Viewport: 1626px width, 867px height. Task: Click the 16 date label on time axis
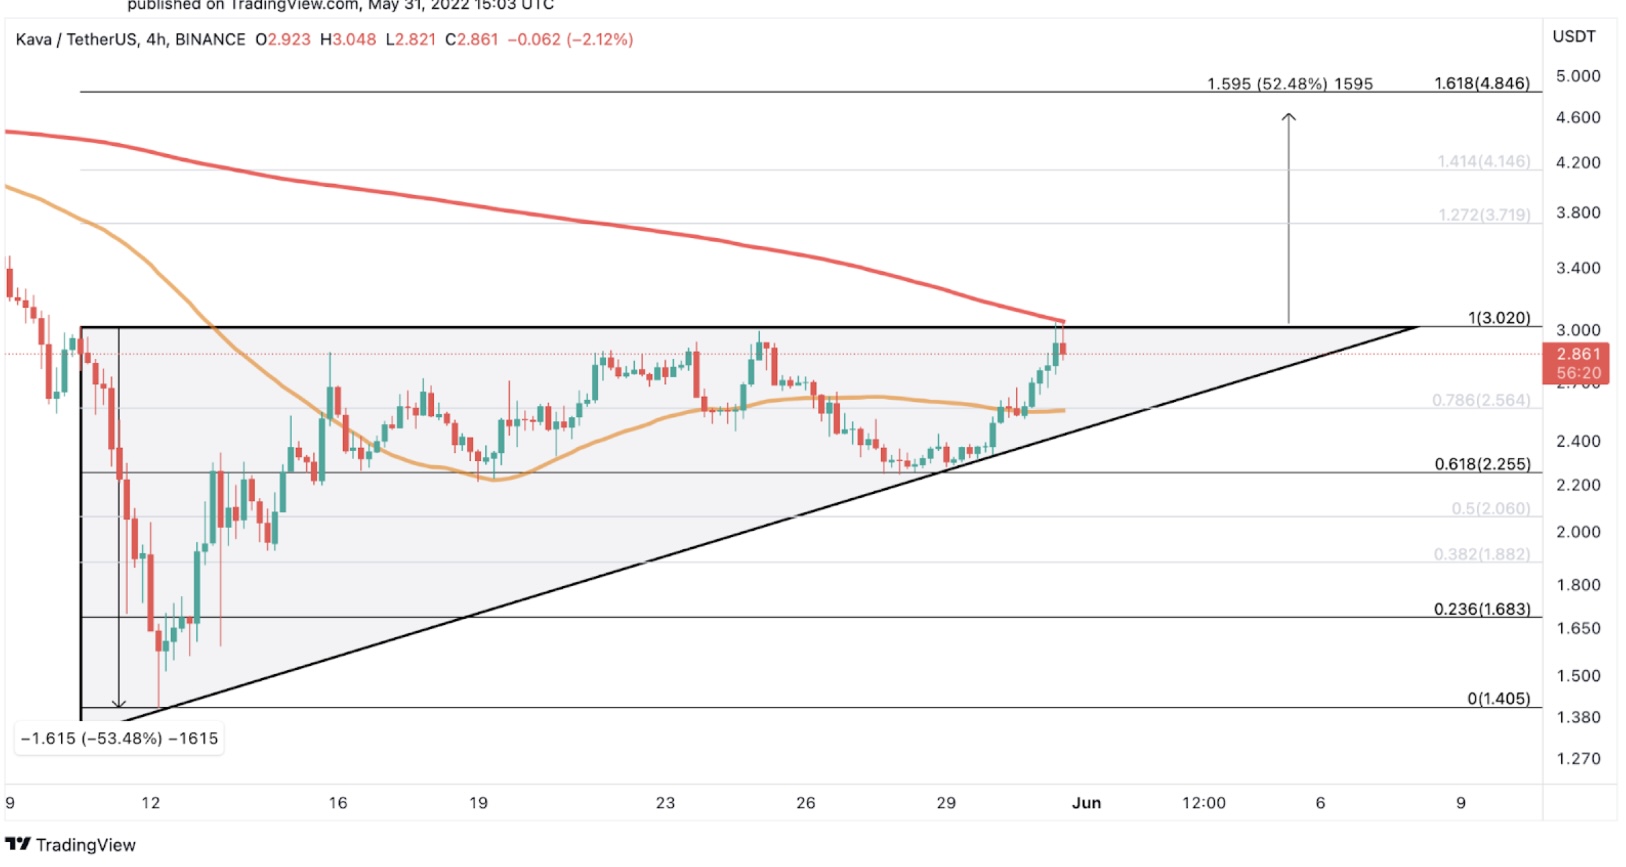[x=338, y=803]
